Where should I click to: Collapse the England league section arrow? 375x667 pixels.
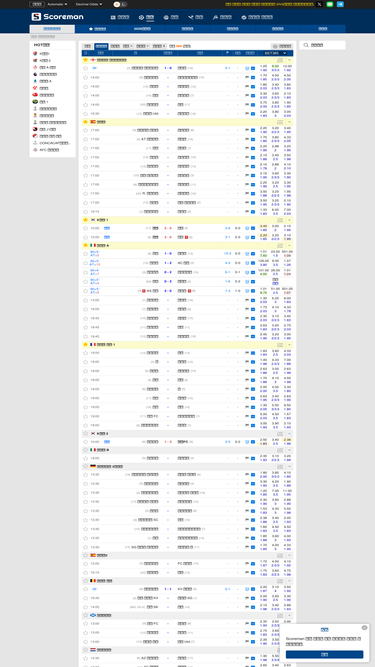pos(289,60)
